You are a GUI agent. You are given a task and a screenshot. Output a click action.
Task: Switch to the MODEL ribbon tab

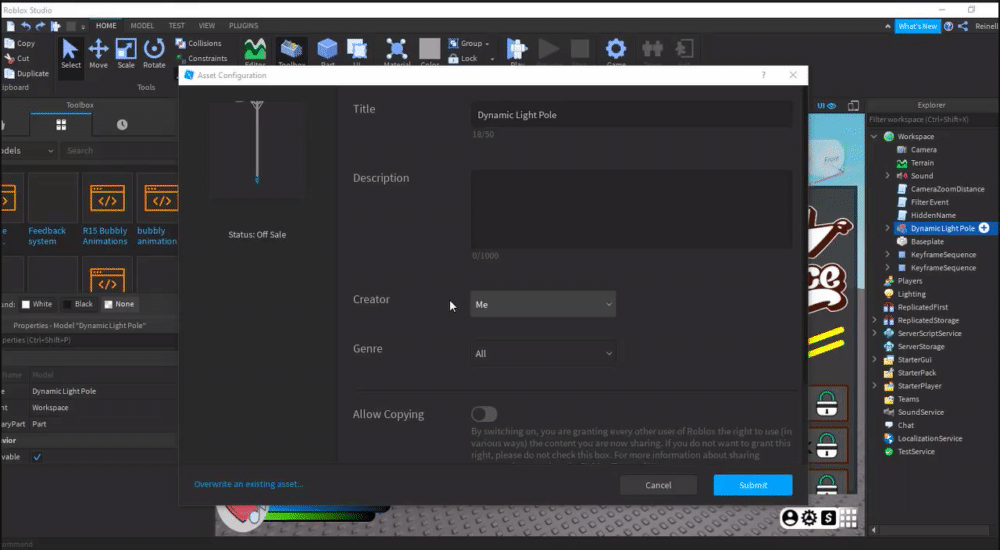pyautogui.click(x=142, y=26)
